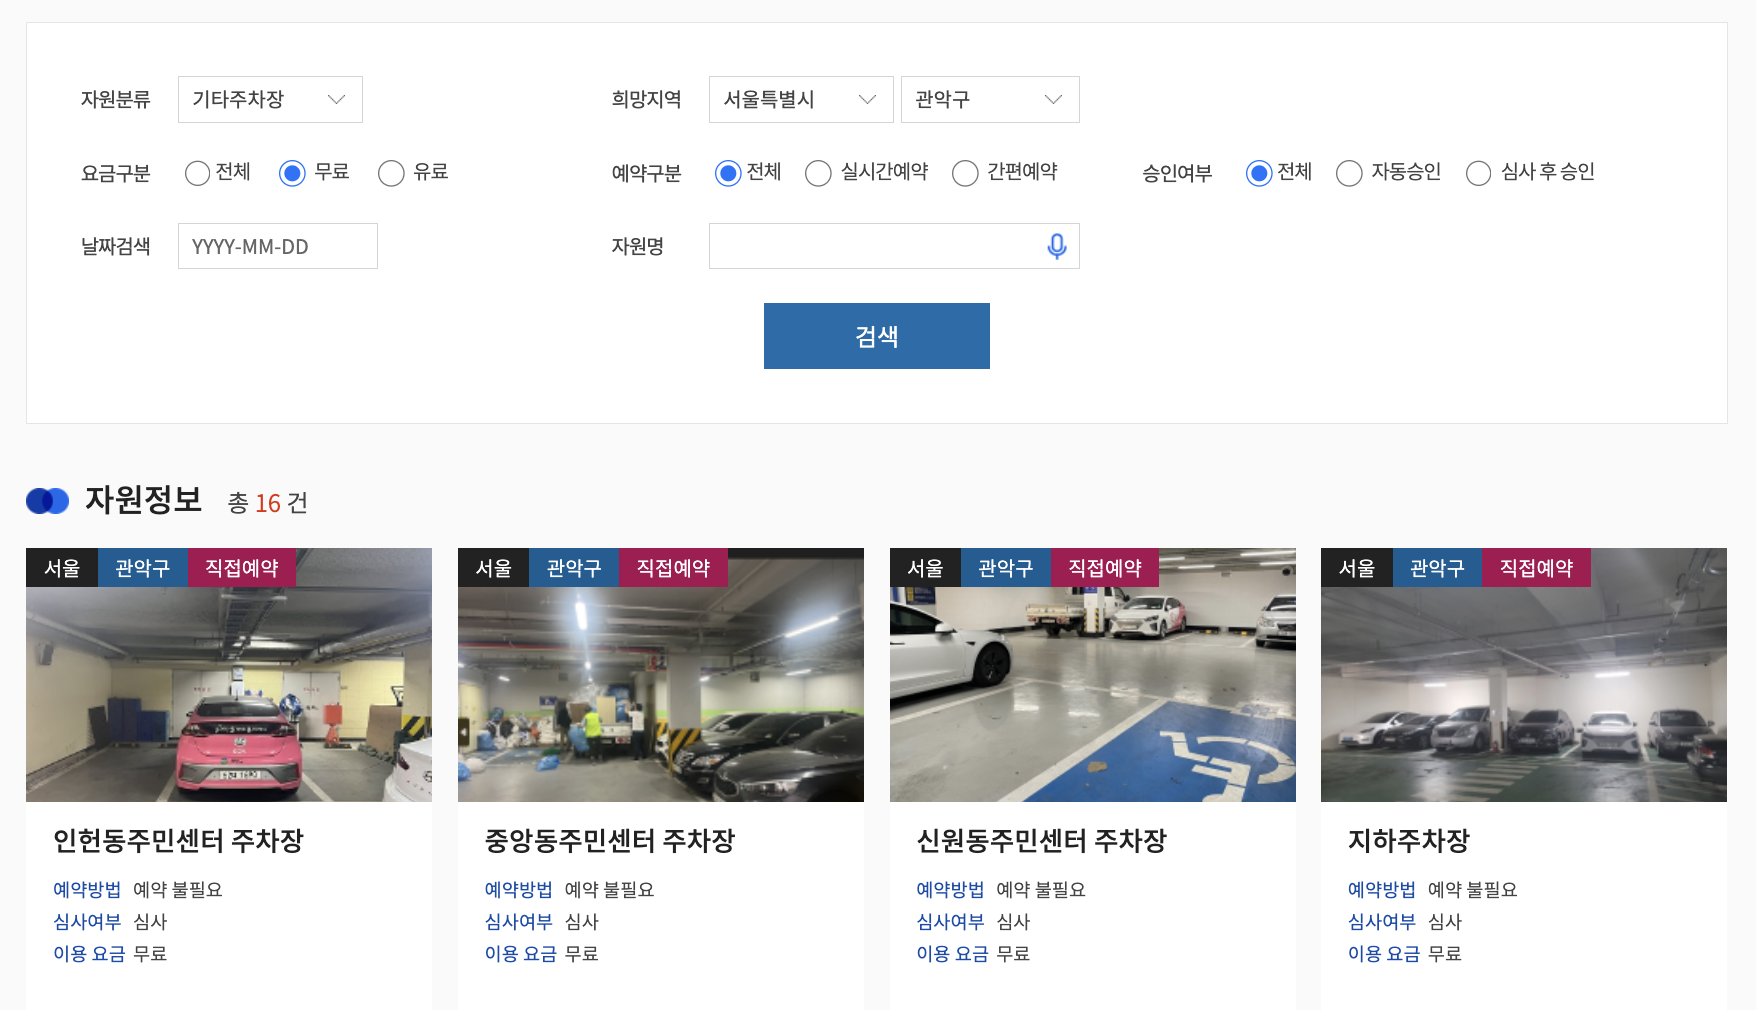The height and width of the screenshot is (1010, 1756).
Task: Select 전체 radio under 예약구분
Action: (x=728, y=173)
